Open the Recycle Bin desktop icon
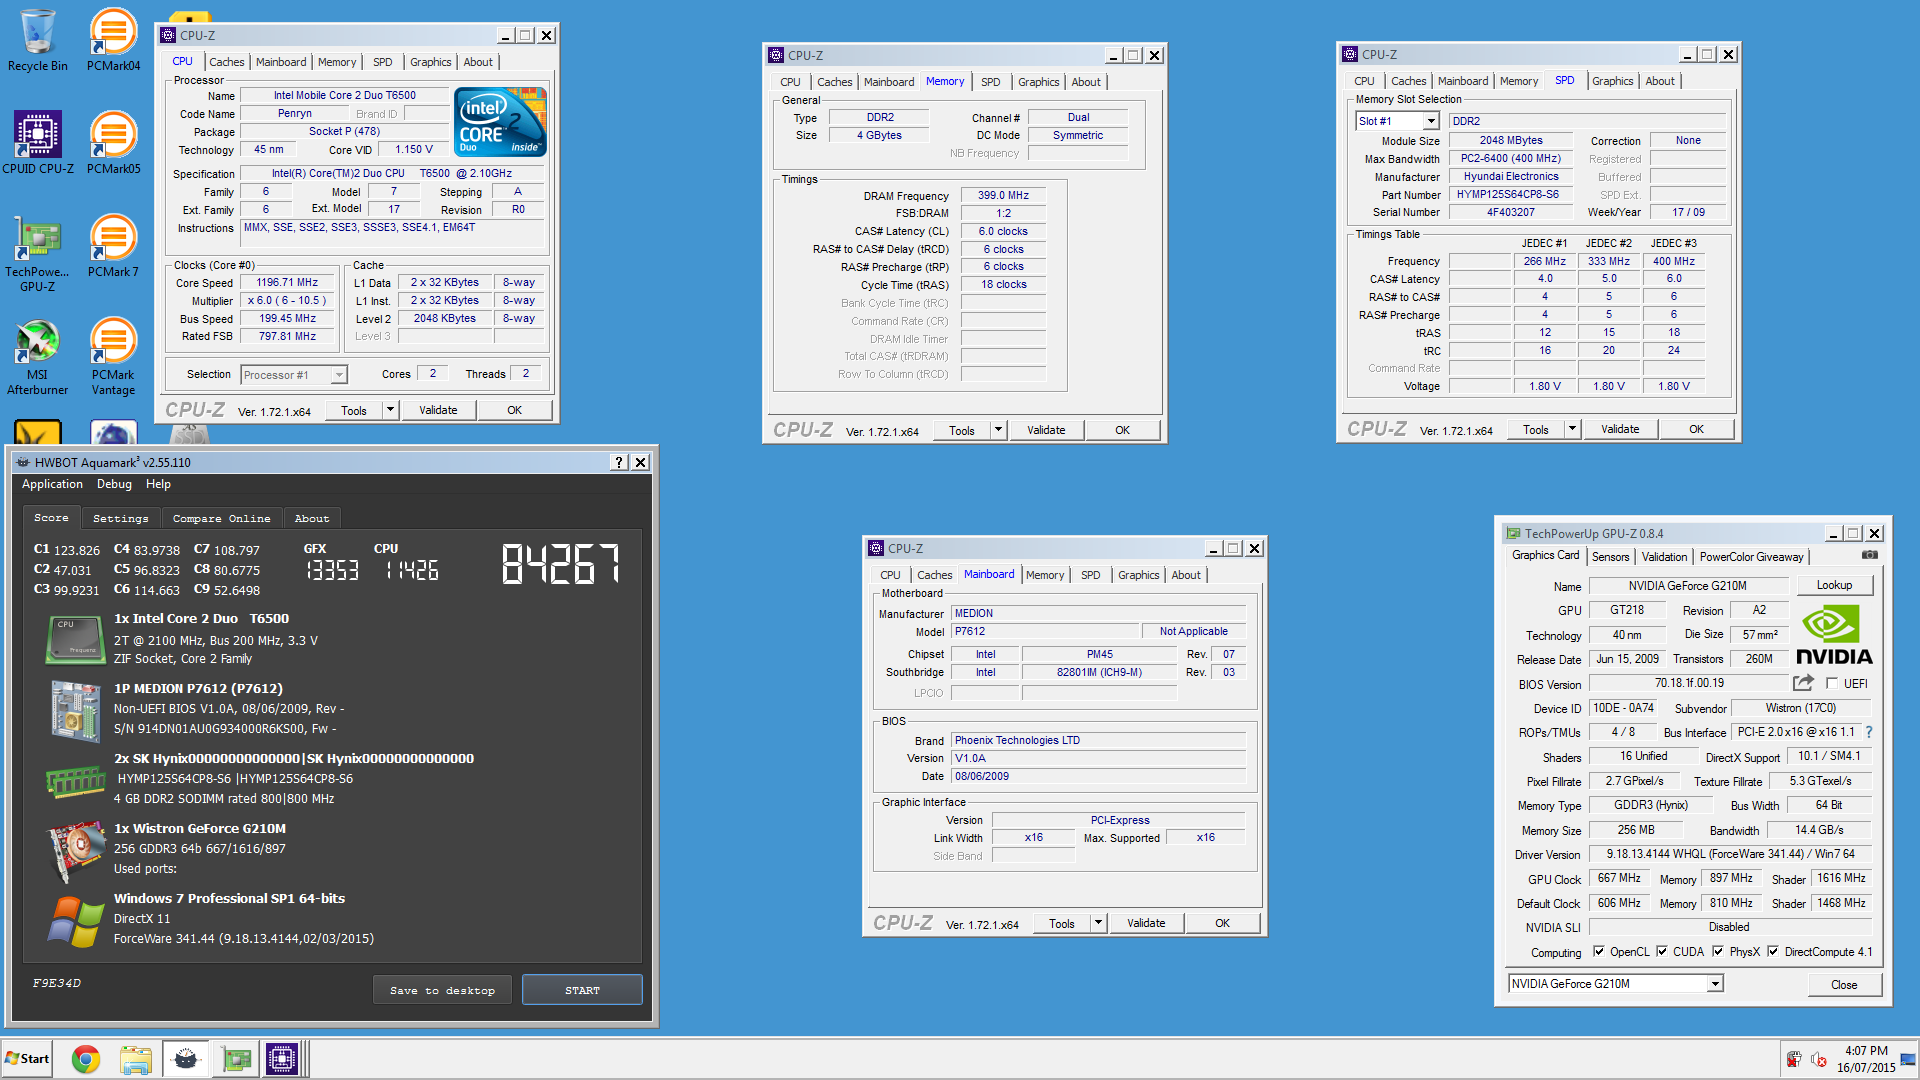The width and height of the screenshot is (1920, 1080). pos(38,40)
